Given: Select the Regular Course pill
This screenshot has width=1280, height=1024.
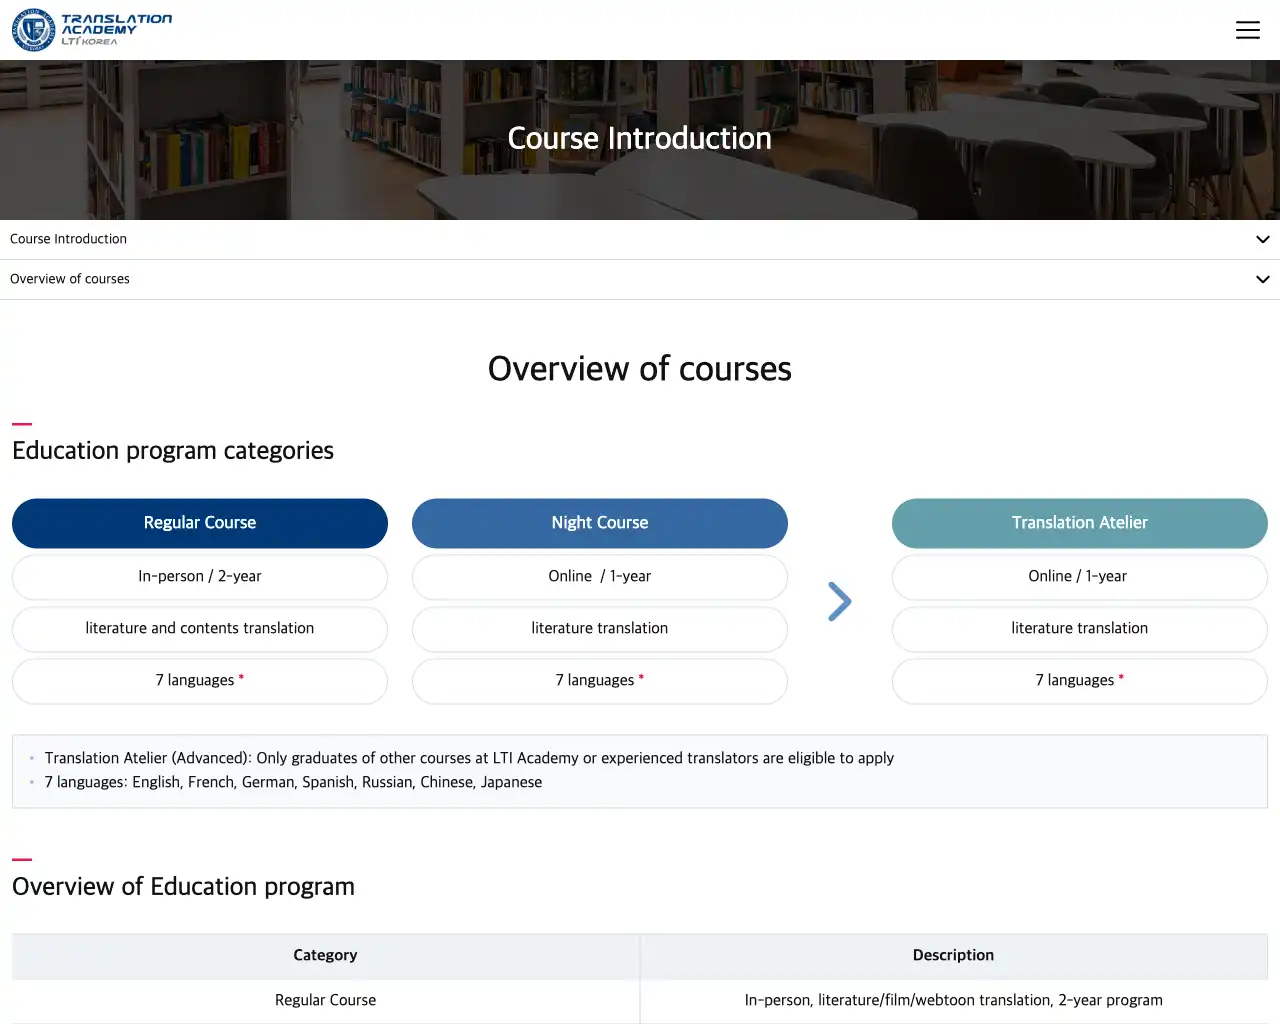Looking at the screenshot, I should [200, 523].
